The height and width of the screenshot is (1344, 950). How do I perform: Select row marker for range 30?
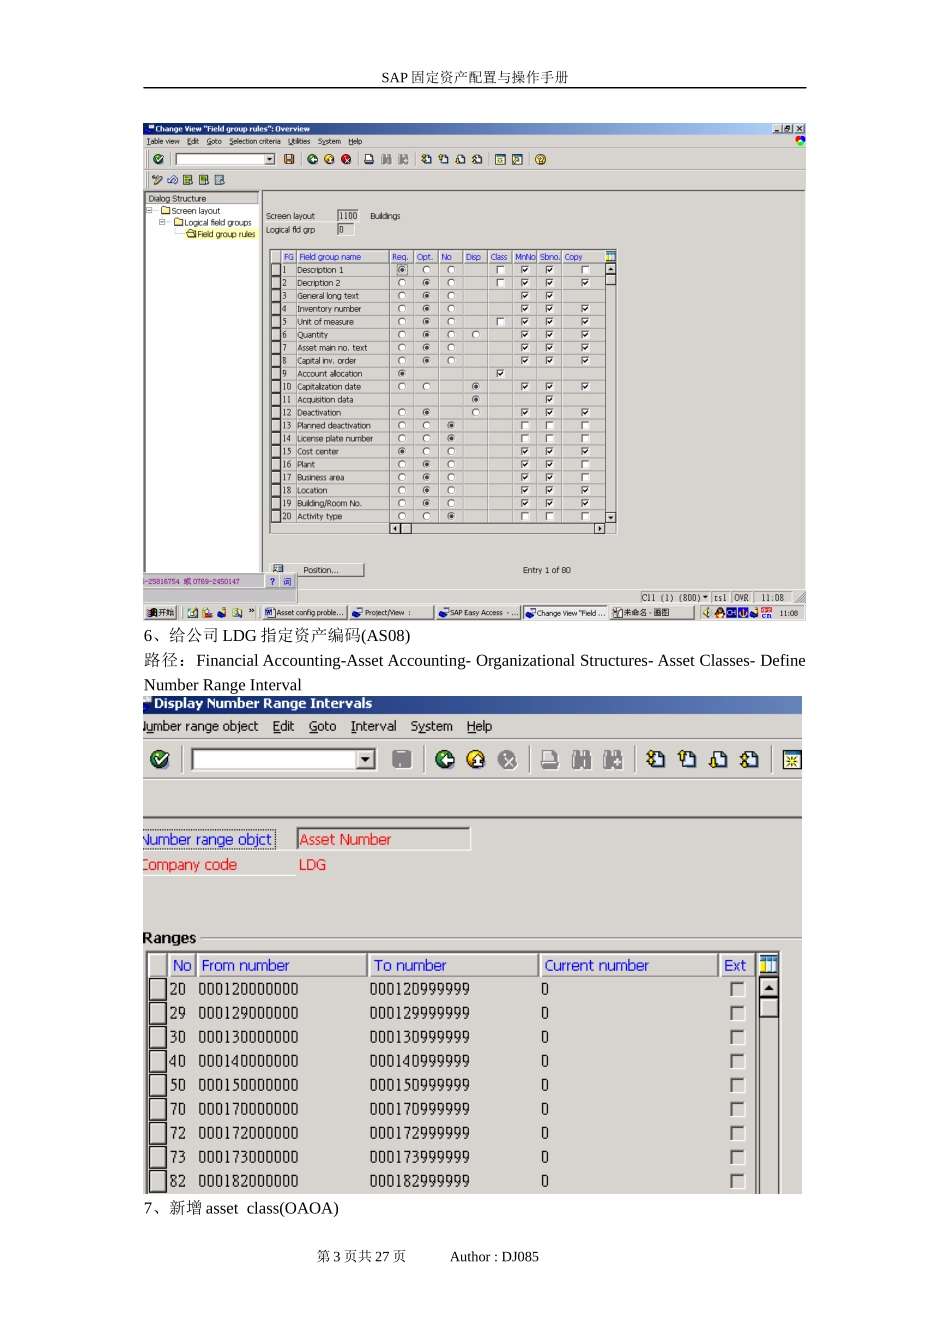click(157, 1037)
